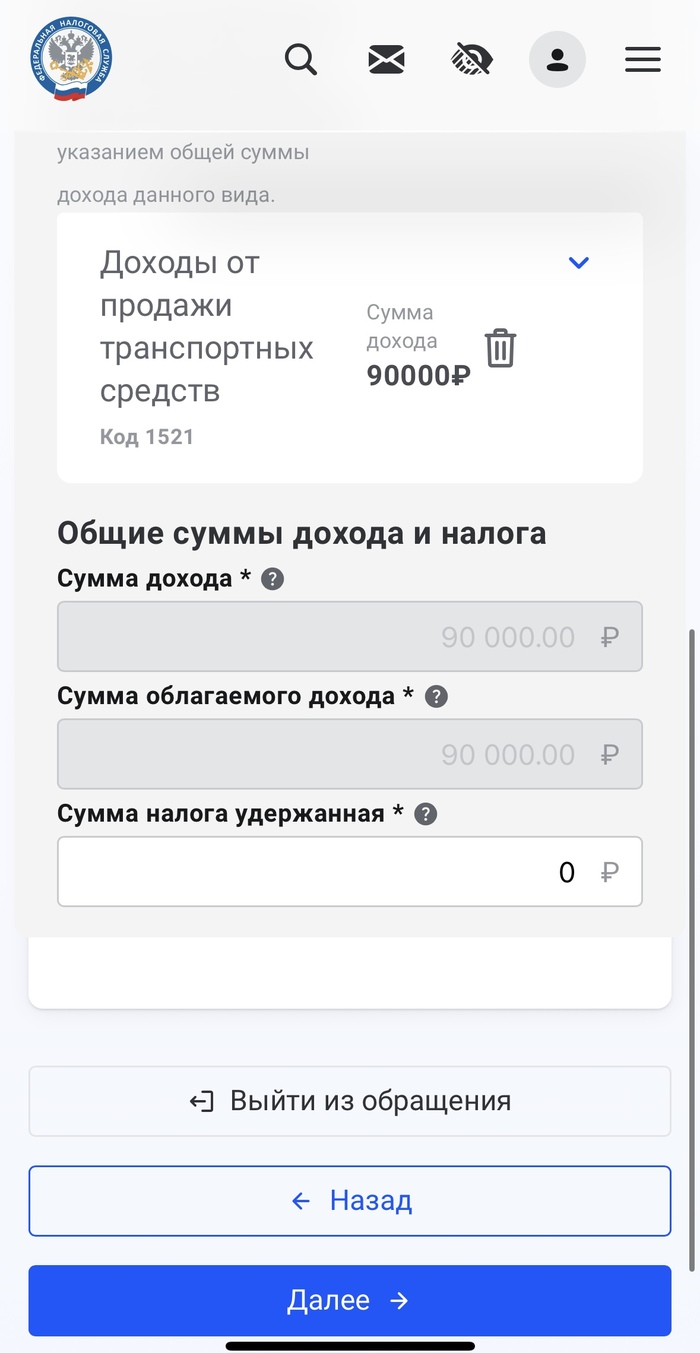Image resolution: width=700 pixels, height=1353 pixels.
Task: Open the user profile icon
Action: (557, 60)
